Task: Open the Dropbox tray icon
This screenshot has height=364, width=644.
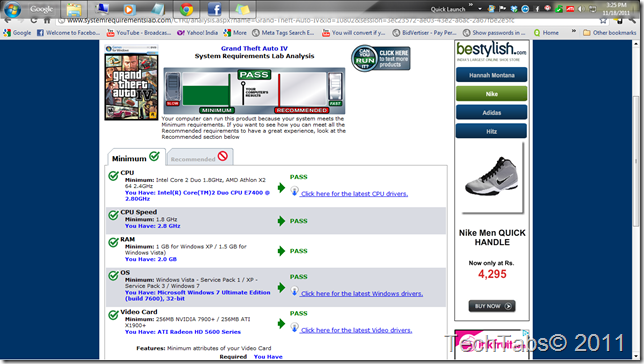Action: [514, 9]
